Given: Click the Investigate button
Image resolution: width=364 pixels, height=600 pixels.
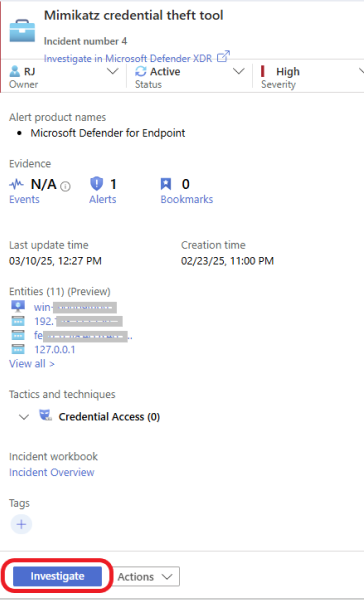Looking at the screenshot, I should (x=57, y=576).
